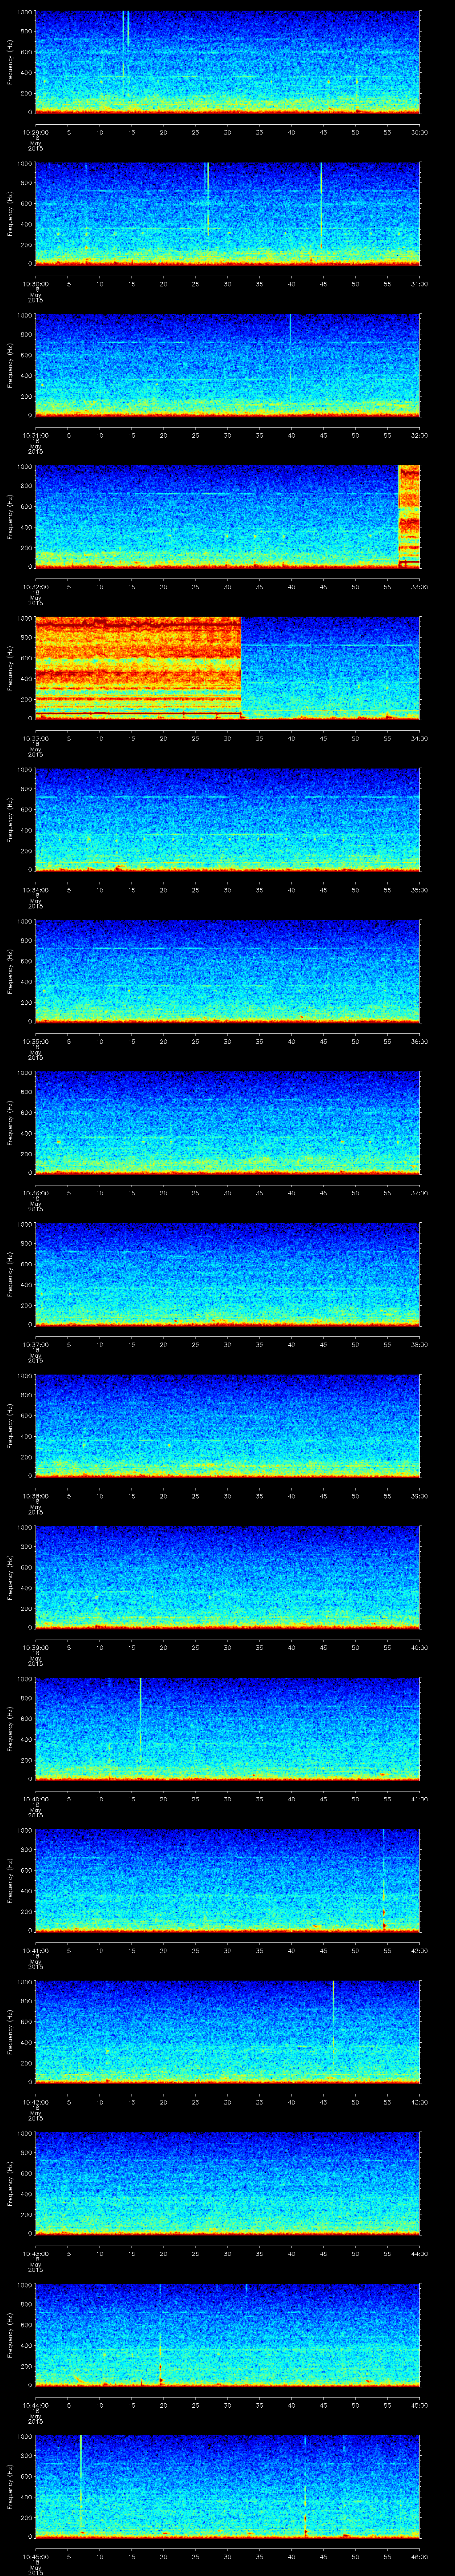455x2576 pixels.
Task: Select the 10:37:00 start time label
Action: tap(35, 1344)
